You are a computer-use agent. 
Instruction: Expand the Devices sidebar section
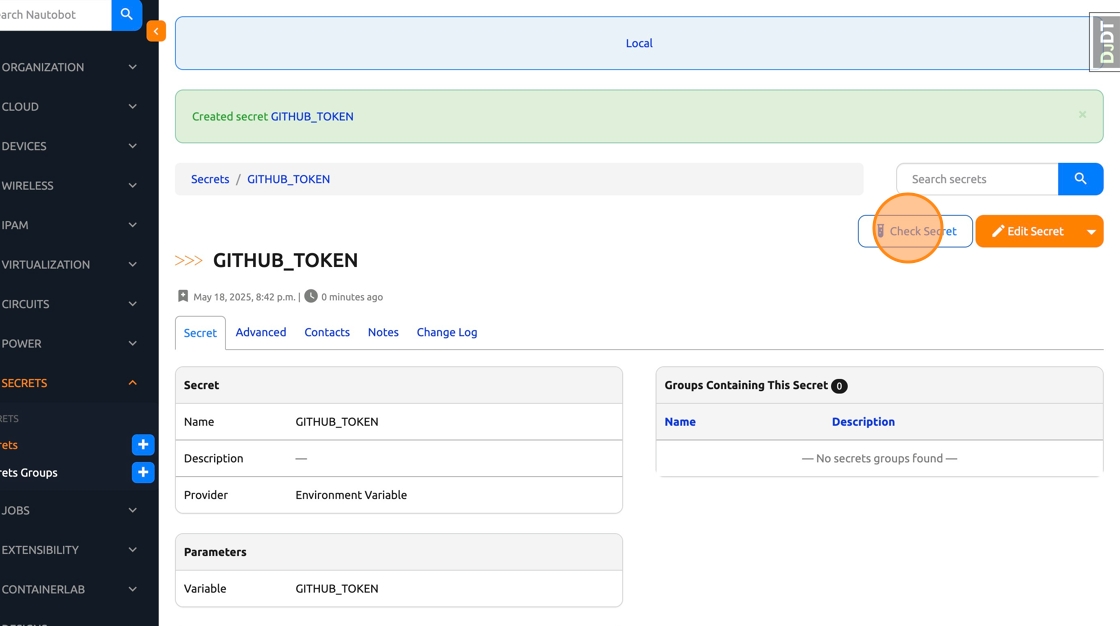pyautogui.click(x=70, y=146)
